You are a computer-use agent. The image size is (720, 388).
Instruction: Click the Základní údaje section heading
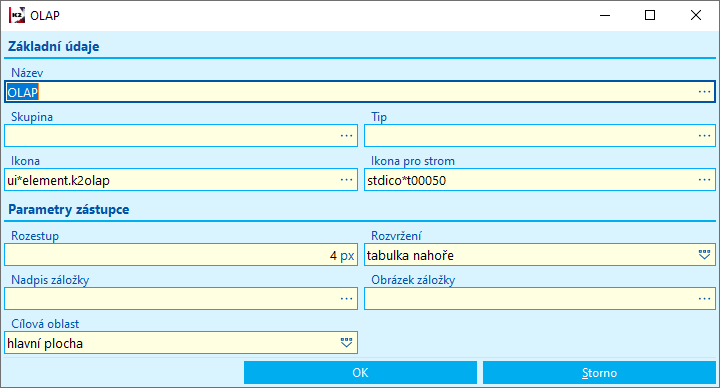[54, 46]
